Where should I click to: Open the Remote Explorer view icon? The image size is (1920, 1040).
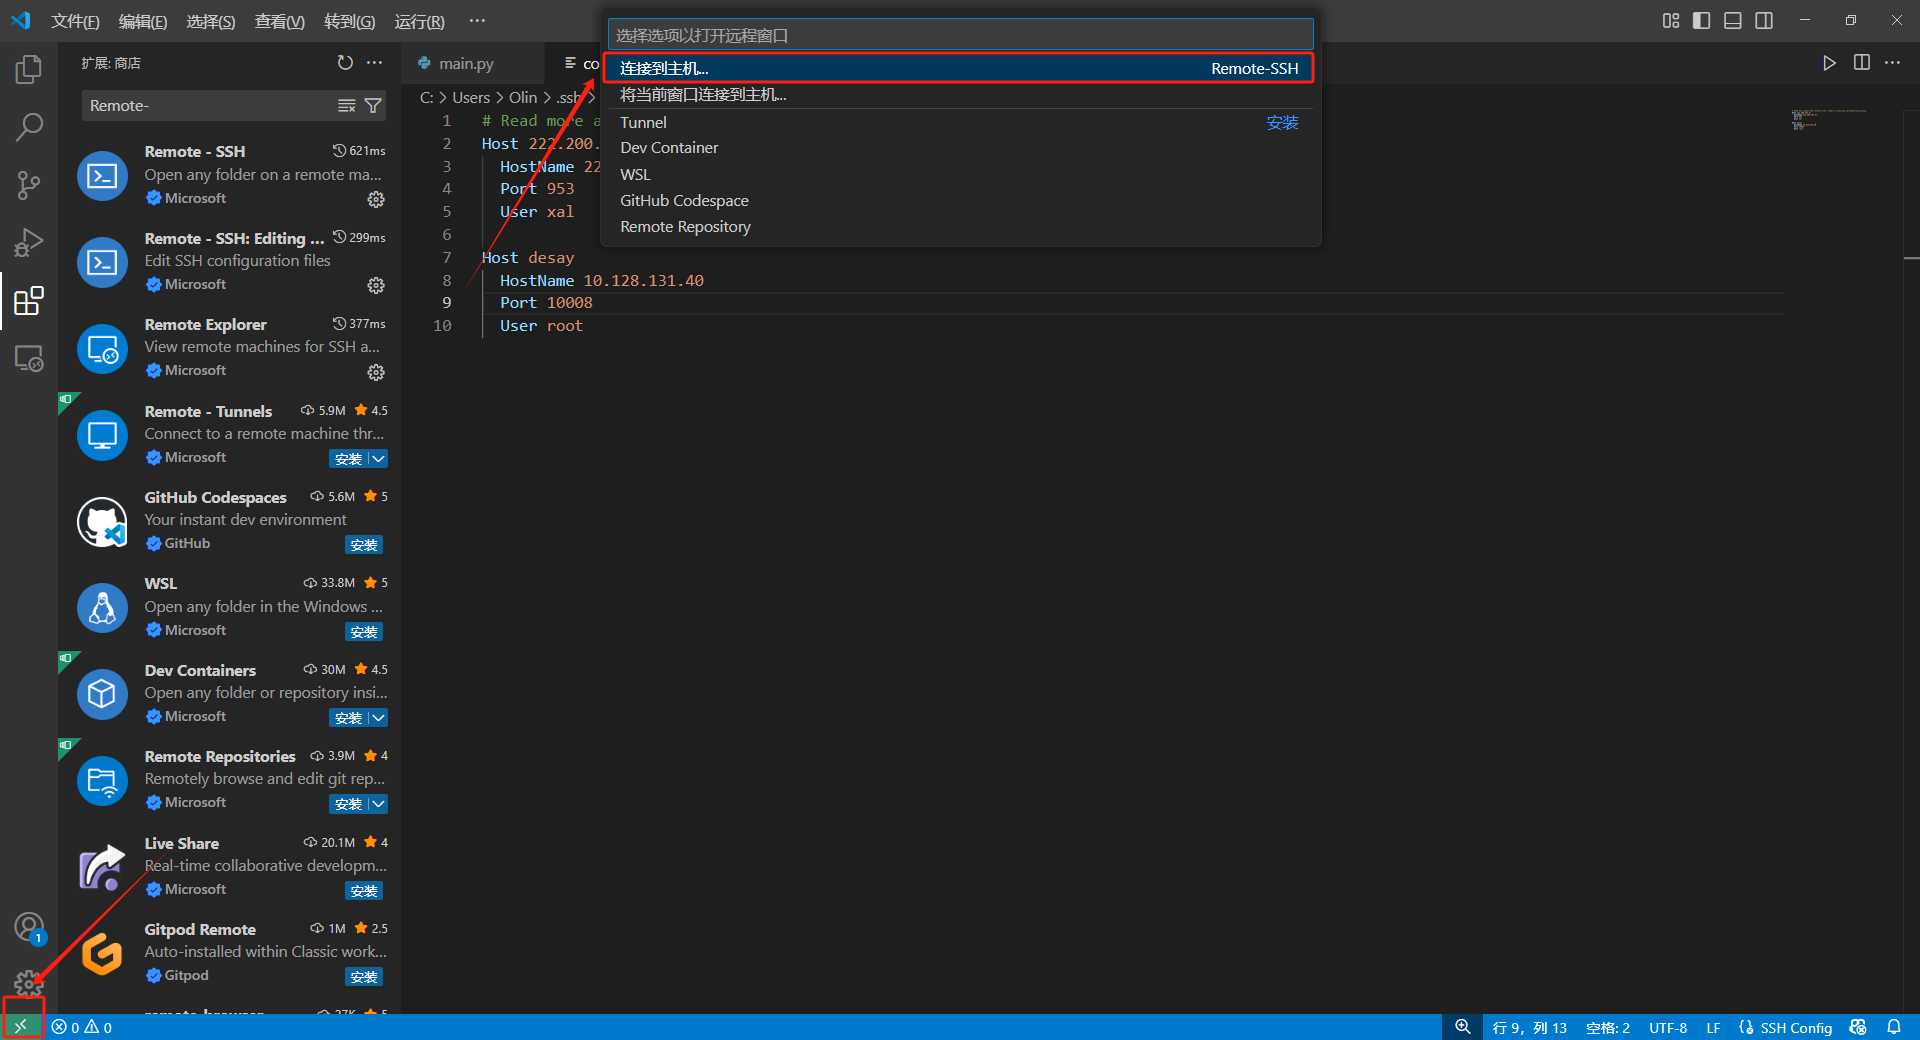click(x=29, y=358)
